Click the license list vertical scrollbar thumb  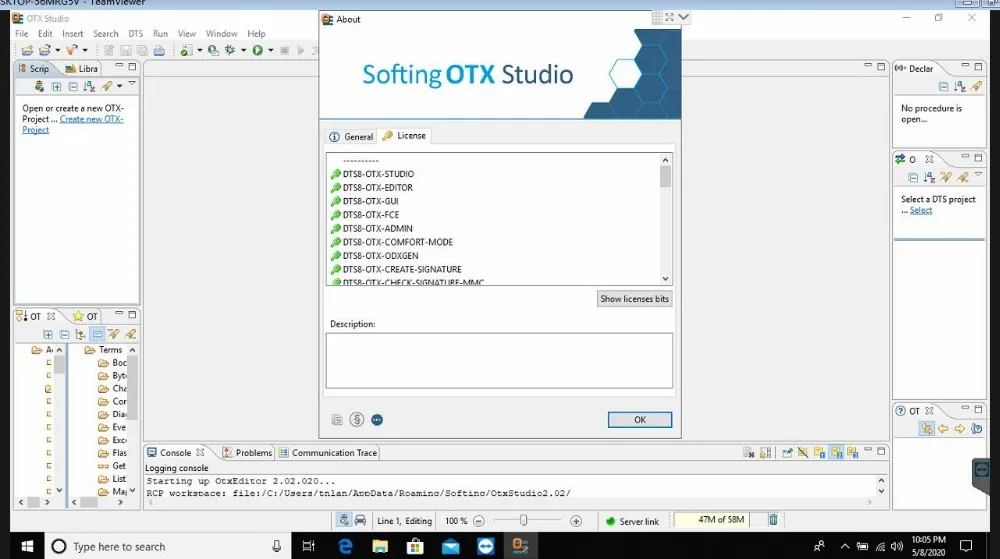pyautogui.click(x=665, y=177)
